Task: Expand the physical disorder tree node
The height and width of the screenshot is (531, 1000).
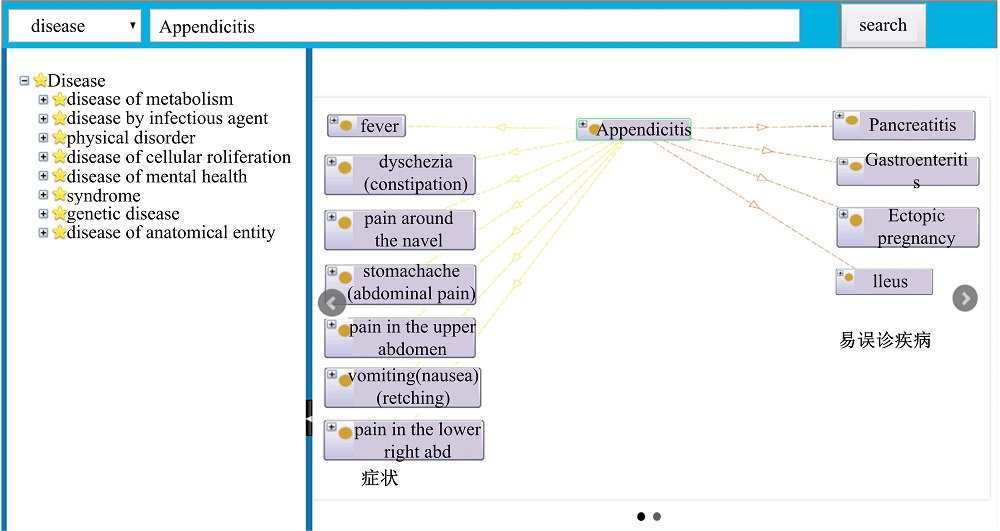Action: (x=43, y=138)
